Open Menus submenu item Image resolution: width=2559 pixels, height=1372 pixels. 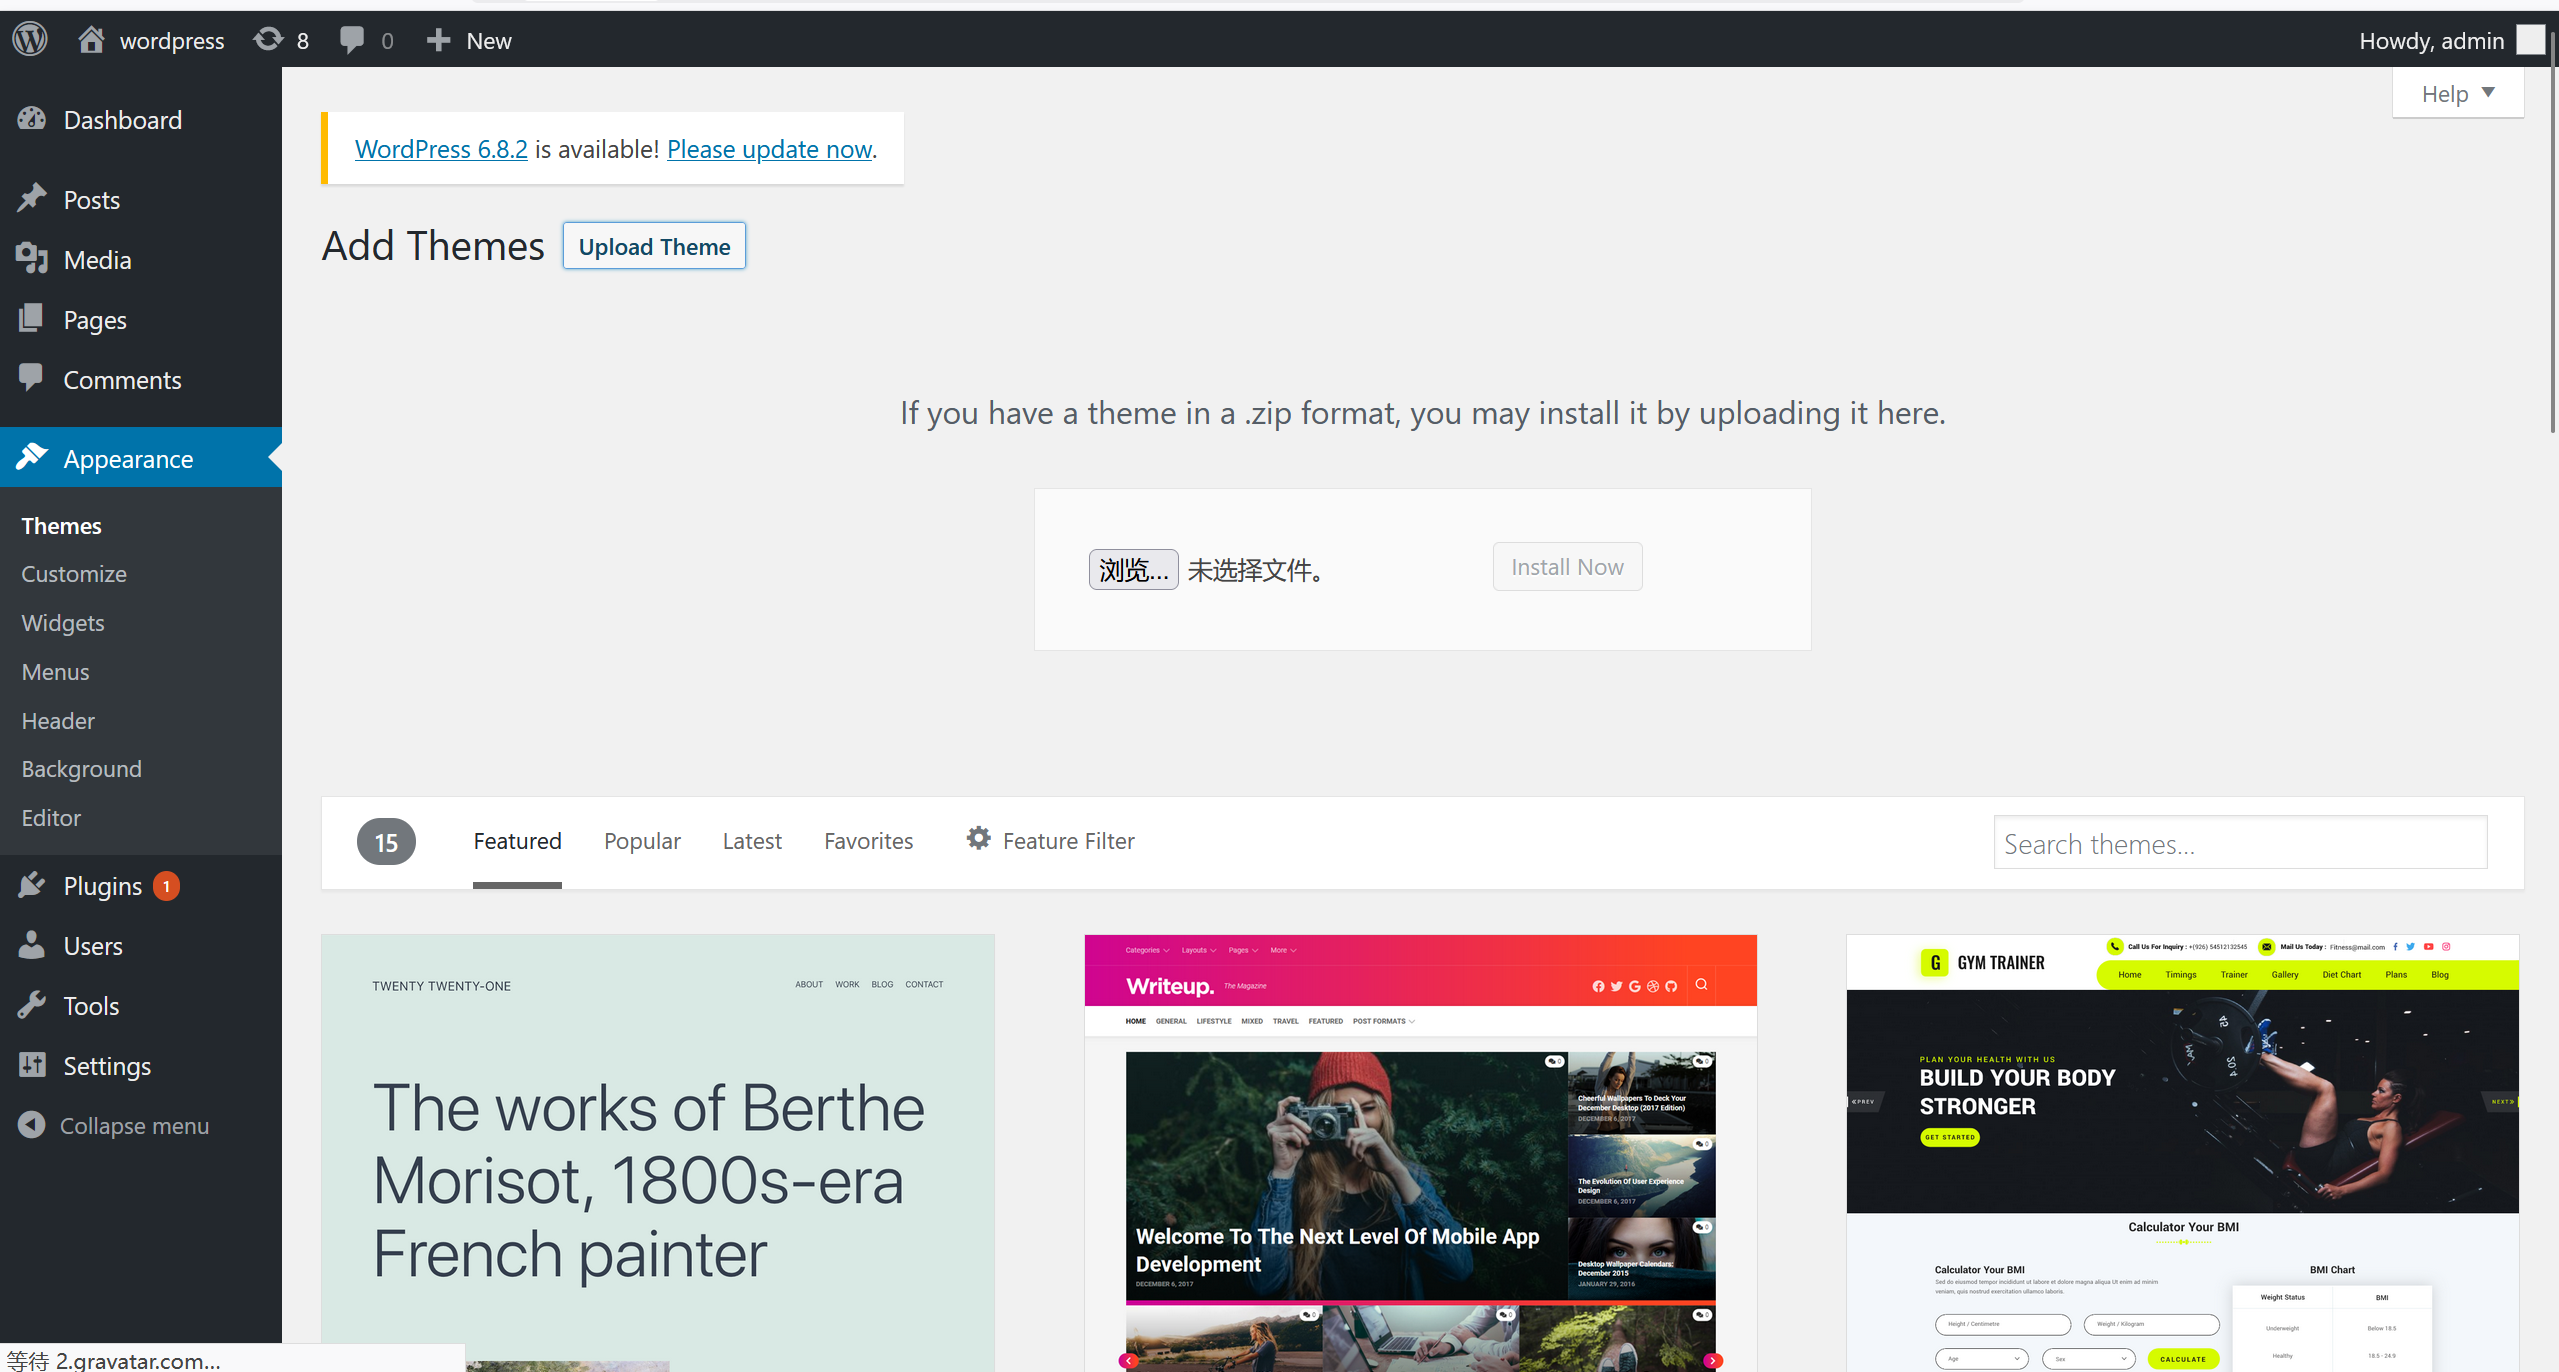[55, 672]
